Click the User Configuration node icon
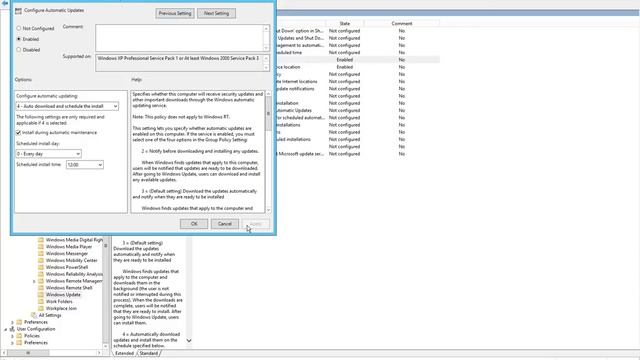 (x=12, y=329)
